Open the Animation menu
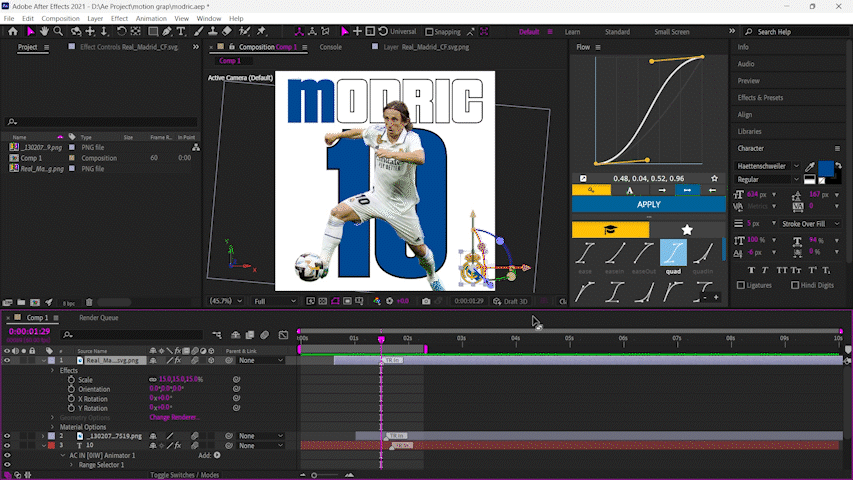 coord(151,19)
